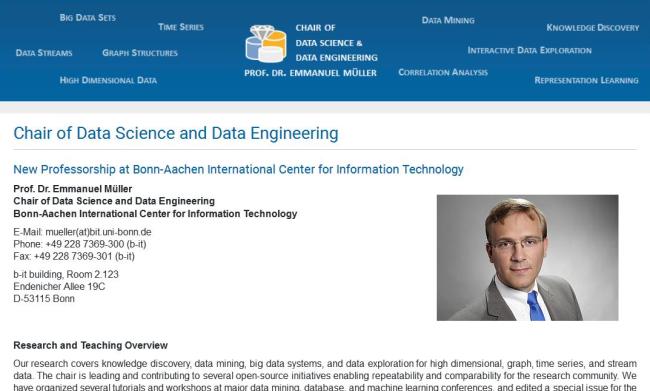This screenshot has height=391, width=650.
Task: Open the Interactive Data Exploration topic
Action: pos(529,51)
